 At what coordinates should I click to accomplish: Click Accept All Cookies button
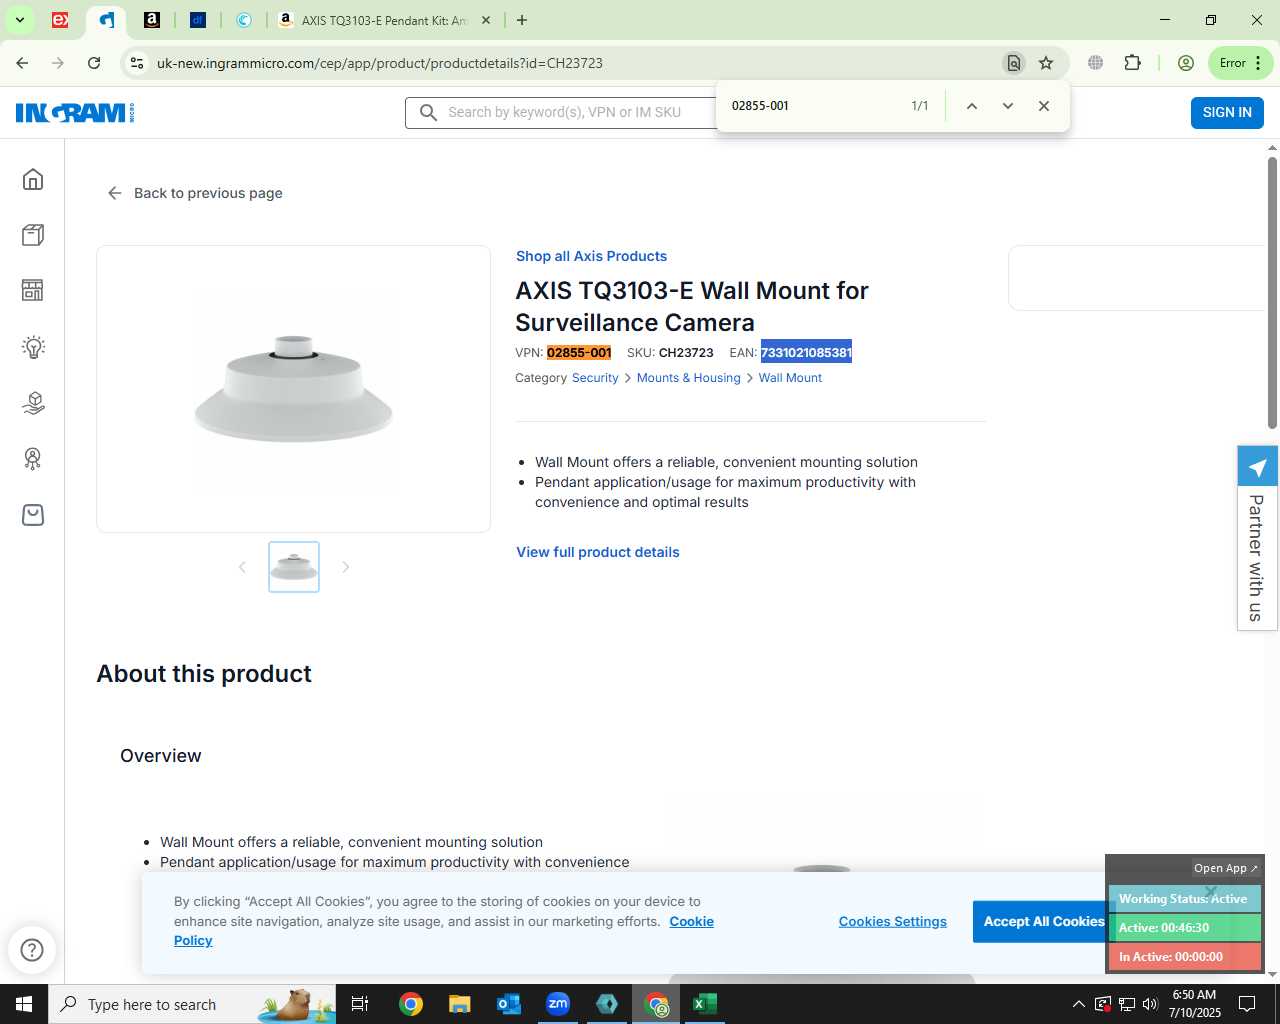pyautogui.click(x=1044, y=922)
